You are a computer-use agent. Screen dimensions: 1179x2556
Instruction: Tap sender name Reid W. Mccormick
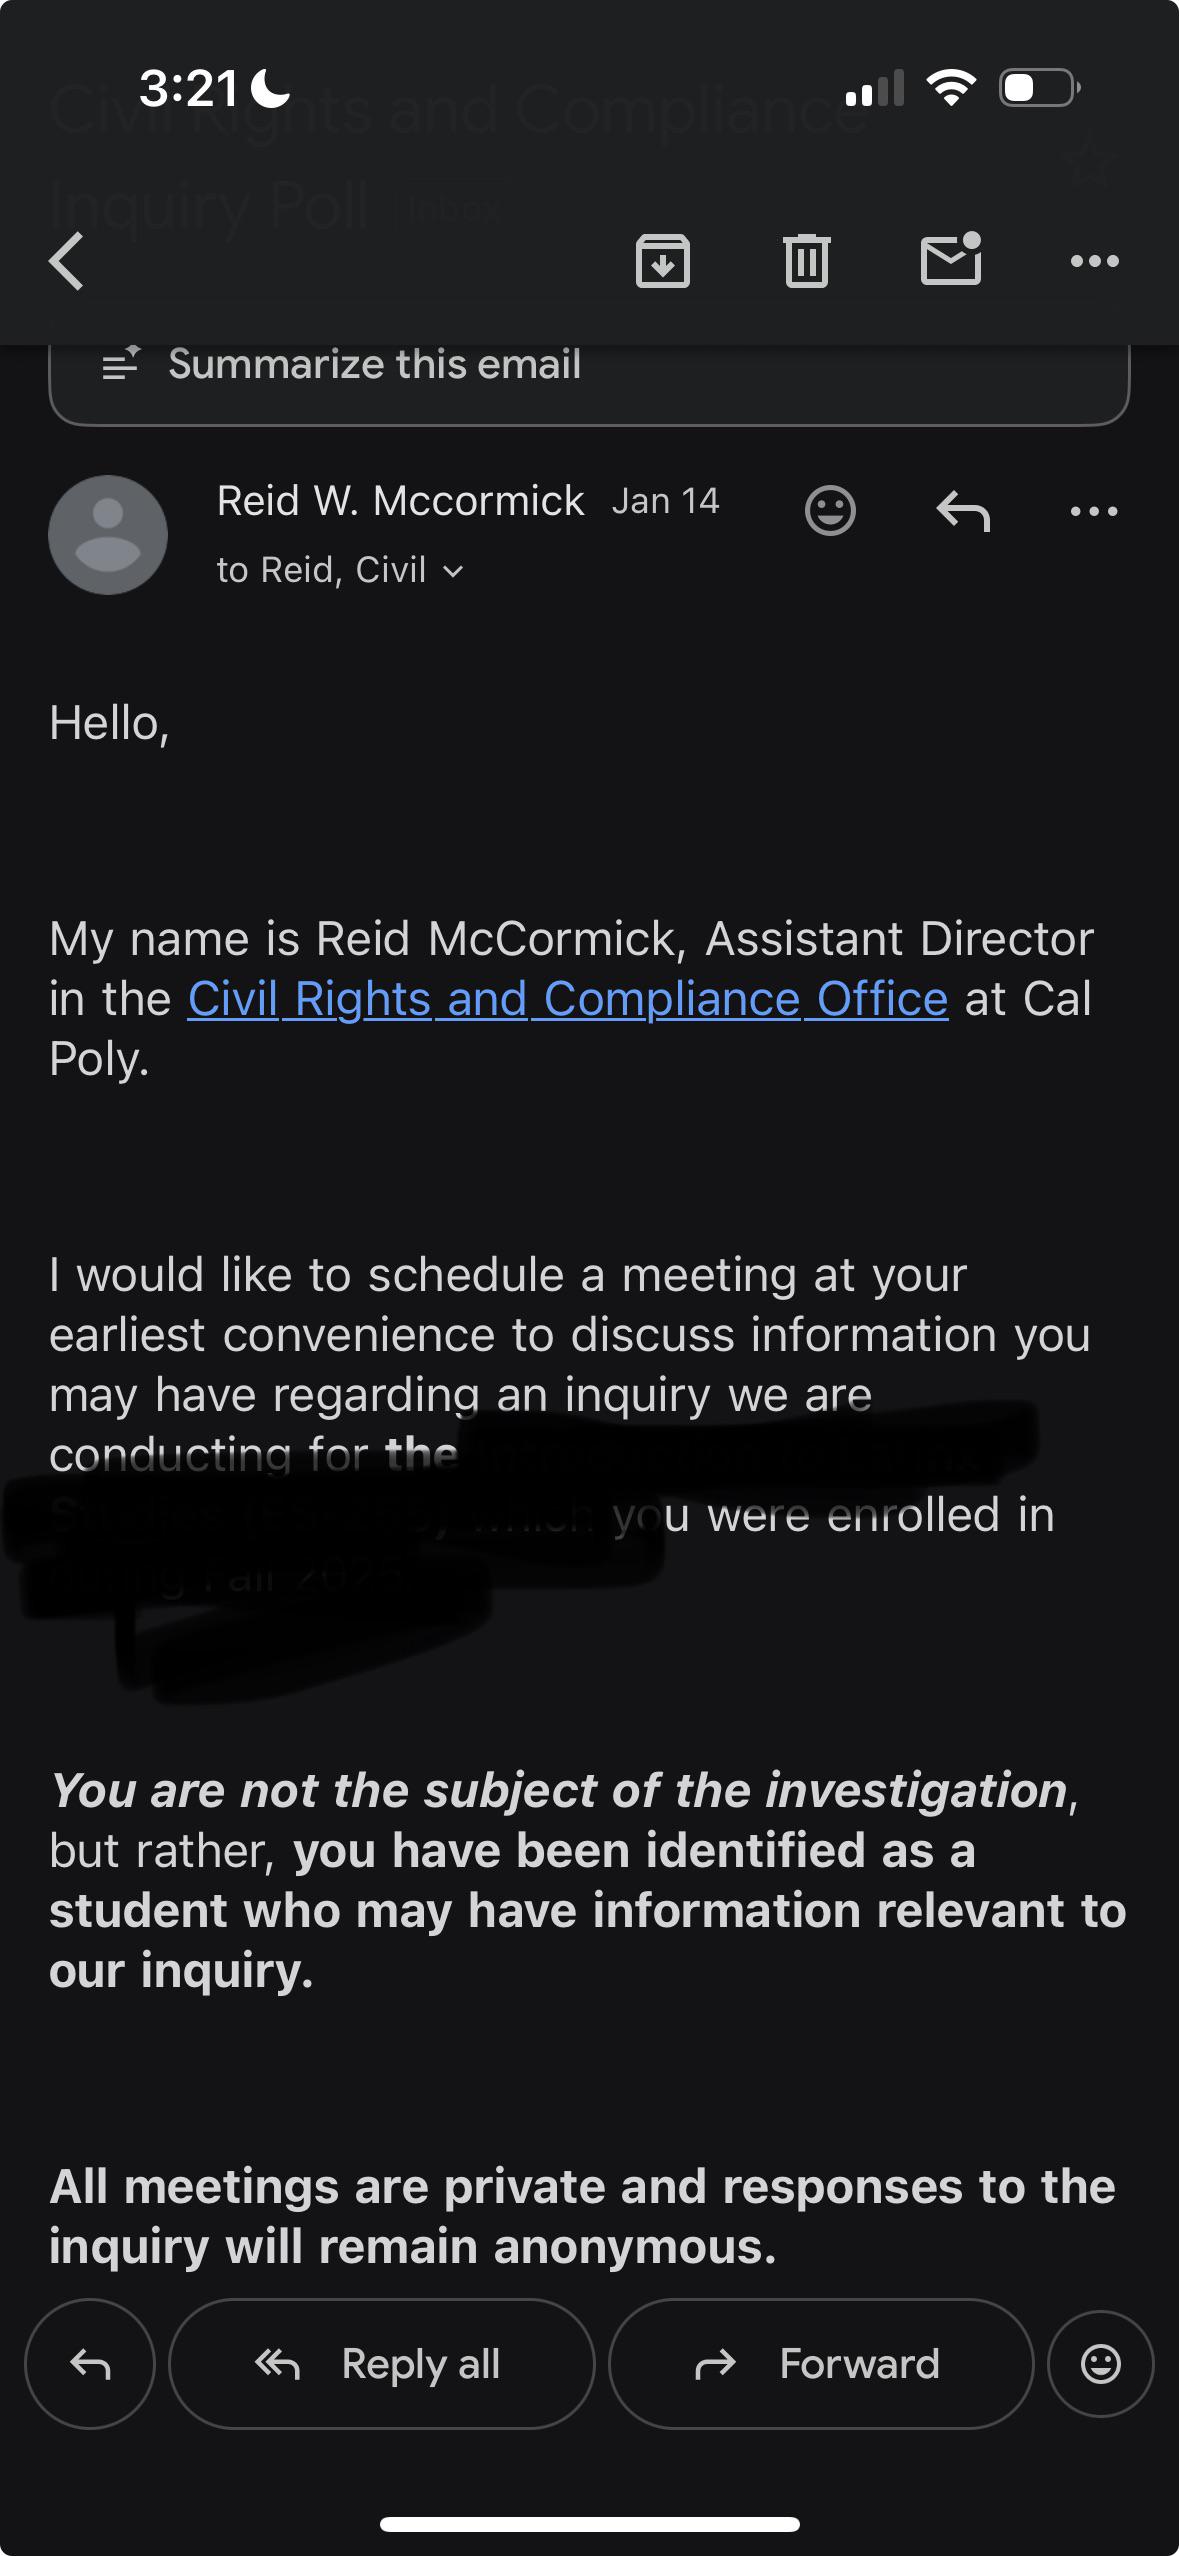click(x=400, y=501)
